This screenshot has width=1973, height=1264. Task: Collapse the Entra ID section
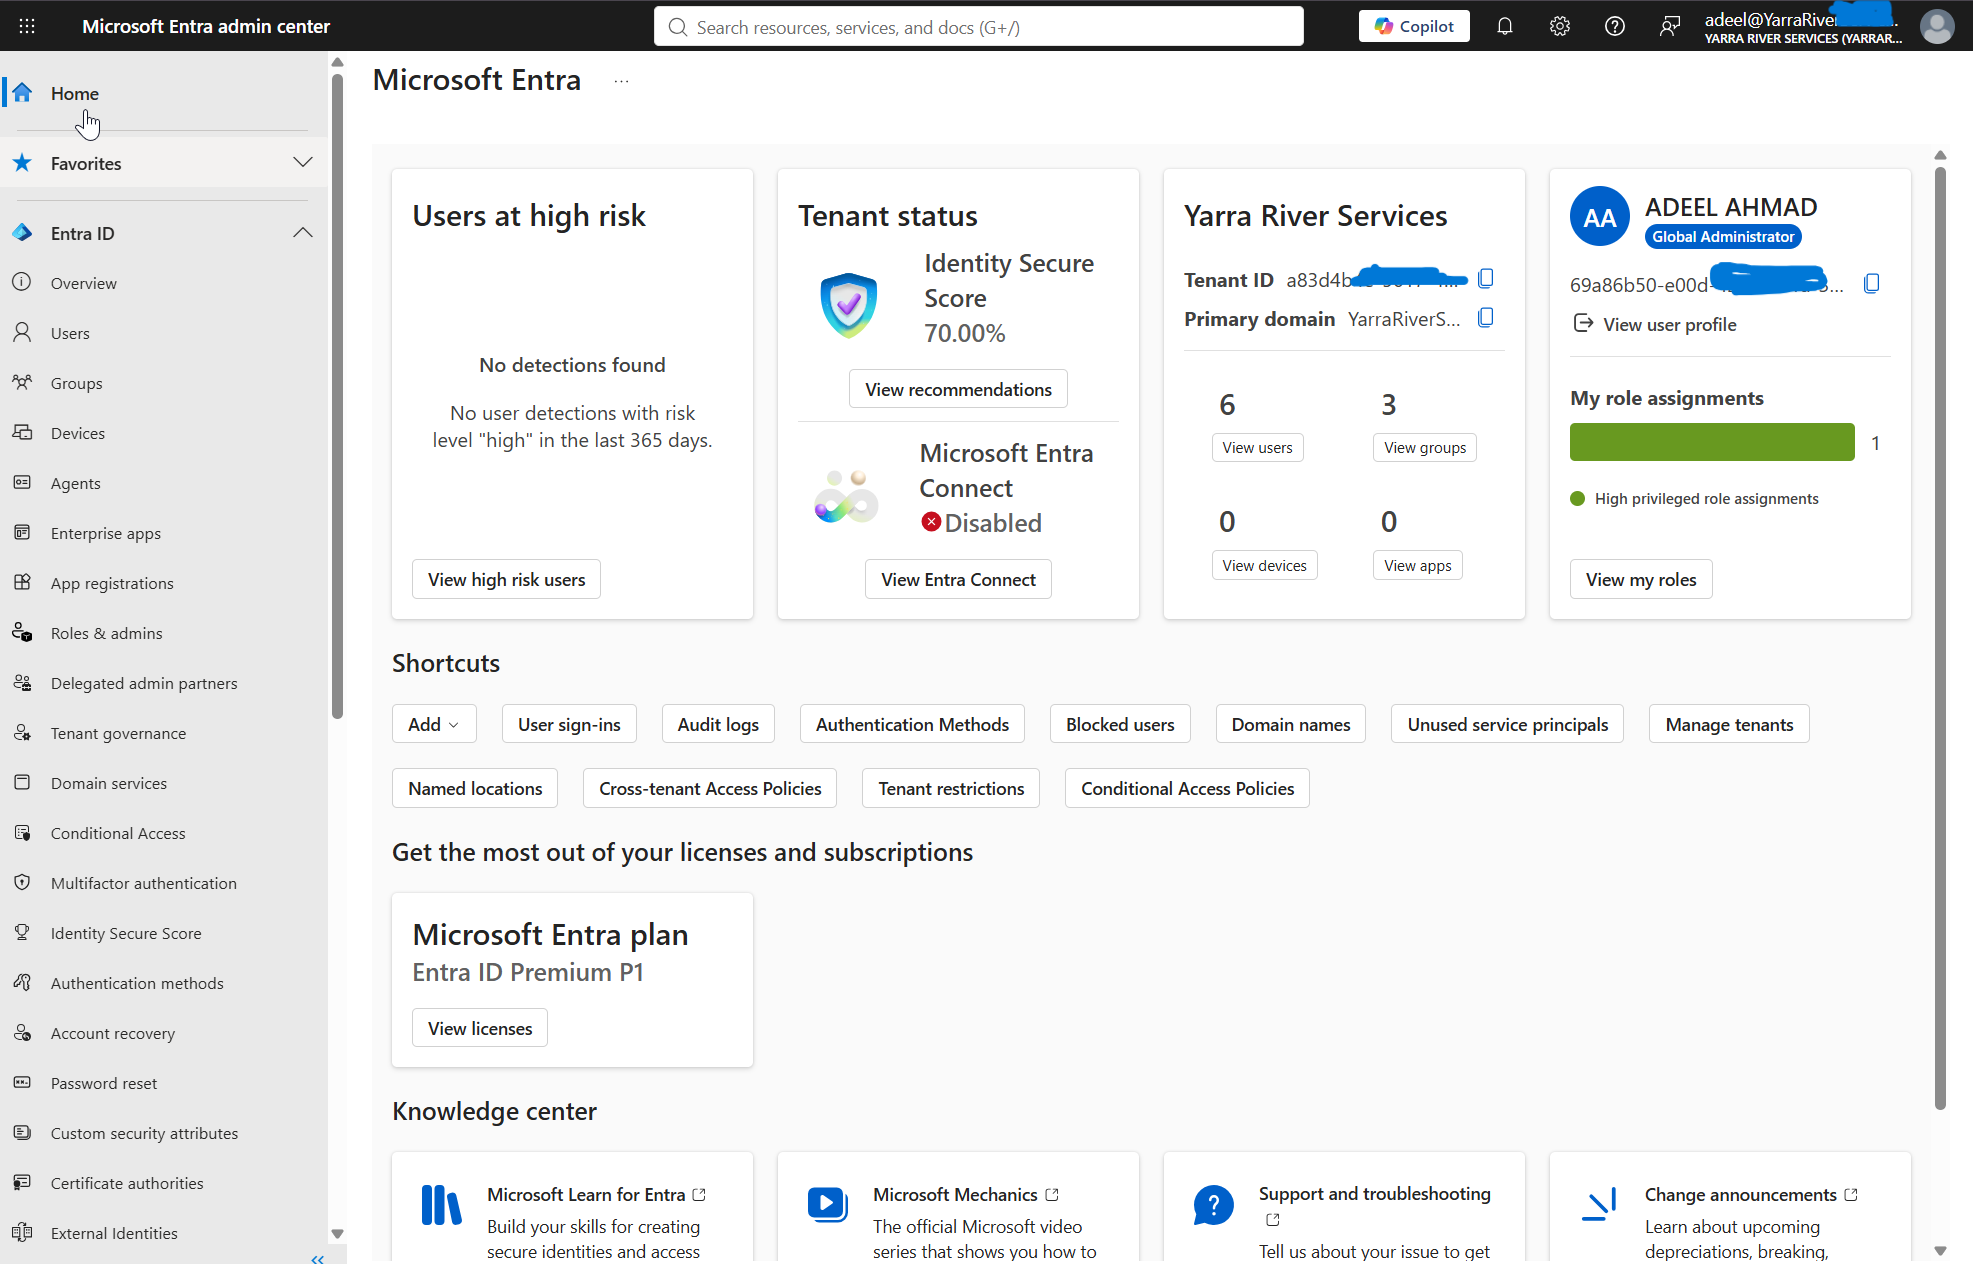click(303, 232)
